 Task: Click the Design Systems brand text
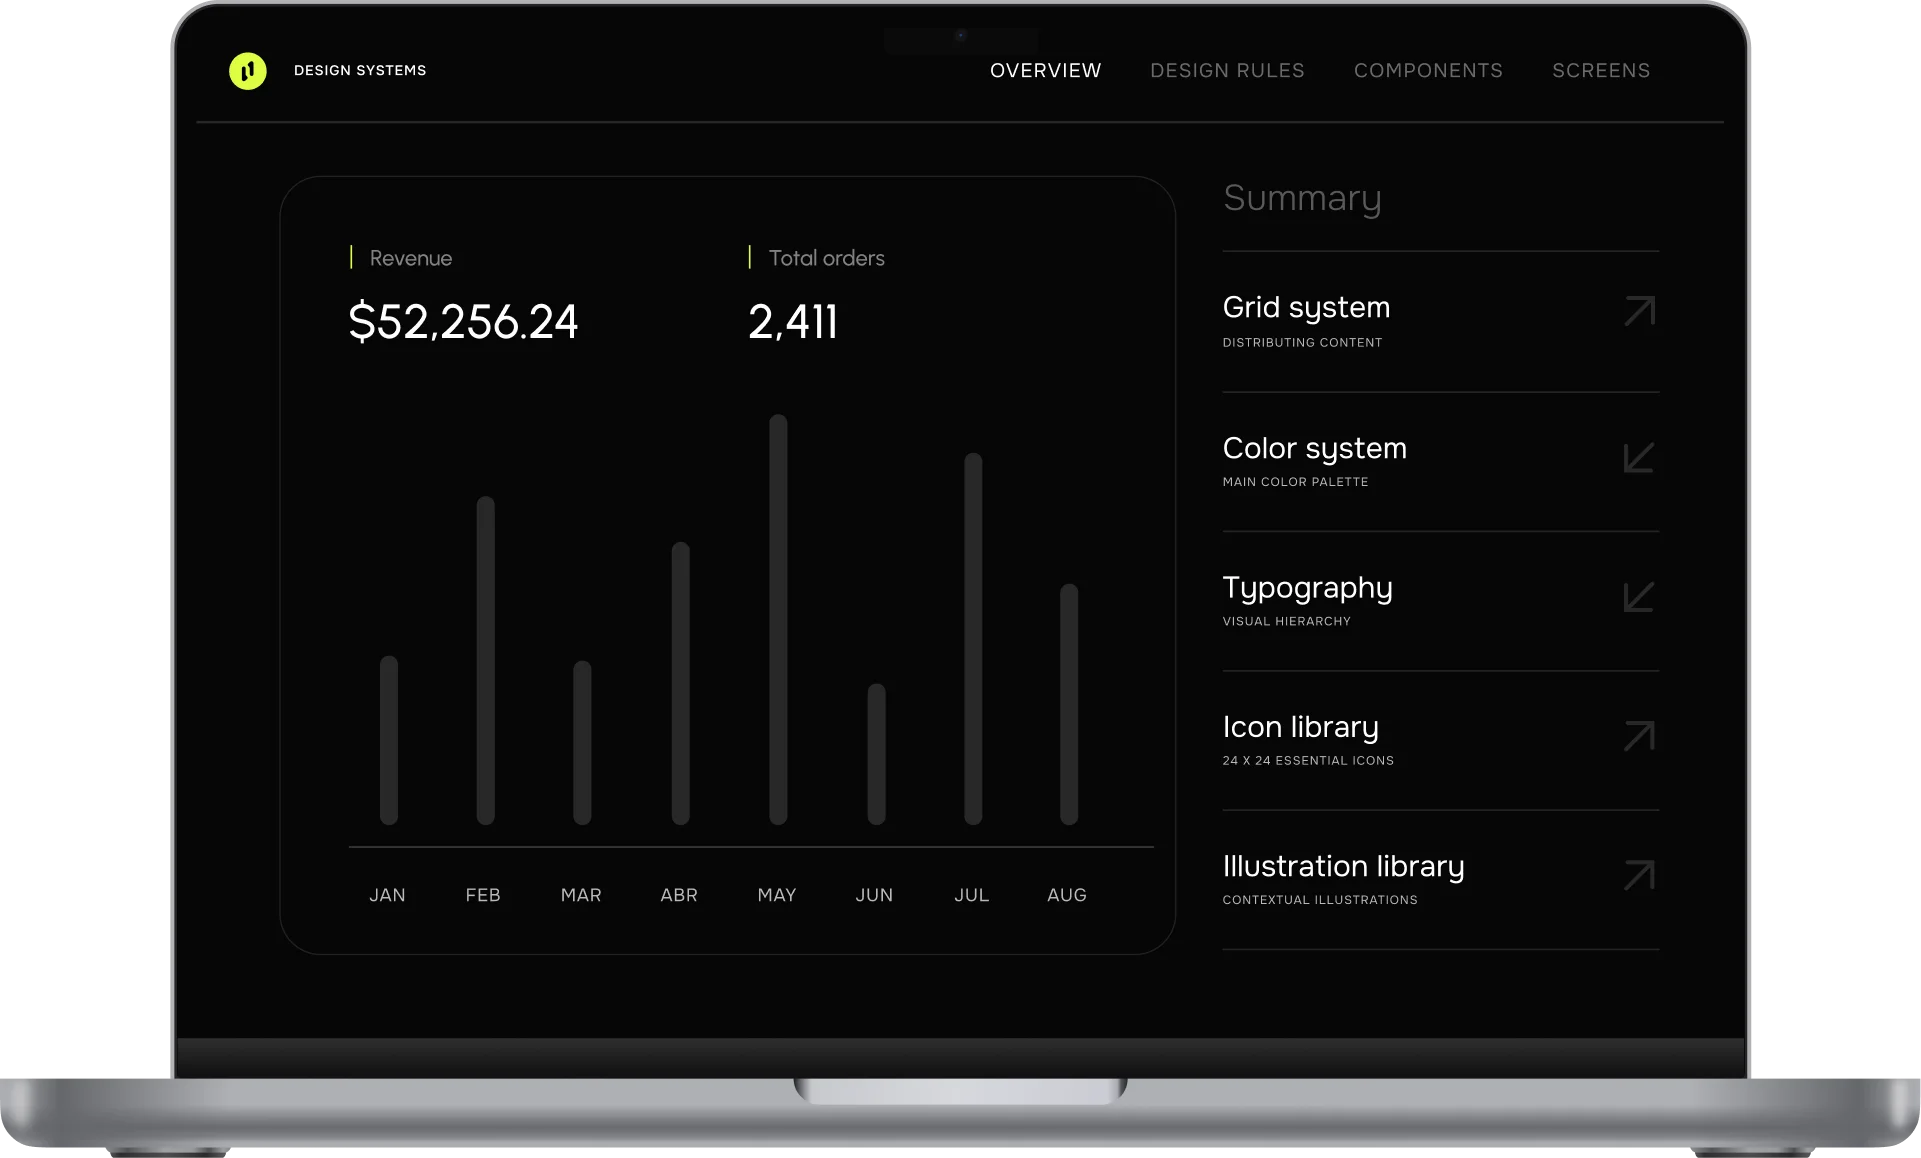click(x=360, y=71)
